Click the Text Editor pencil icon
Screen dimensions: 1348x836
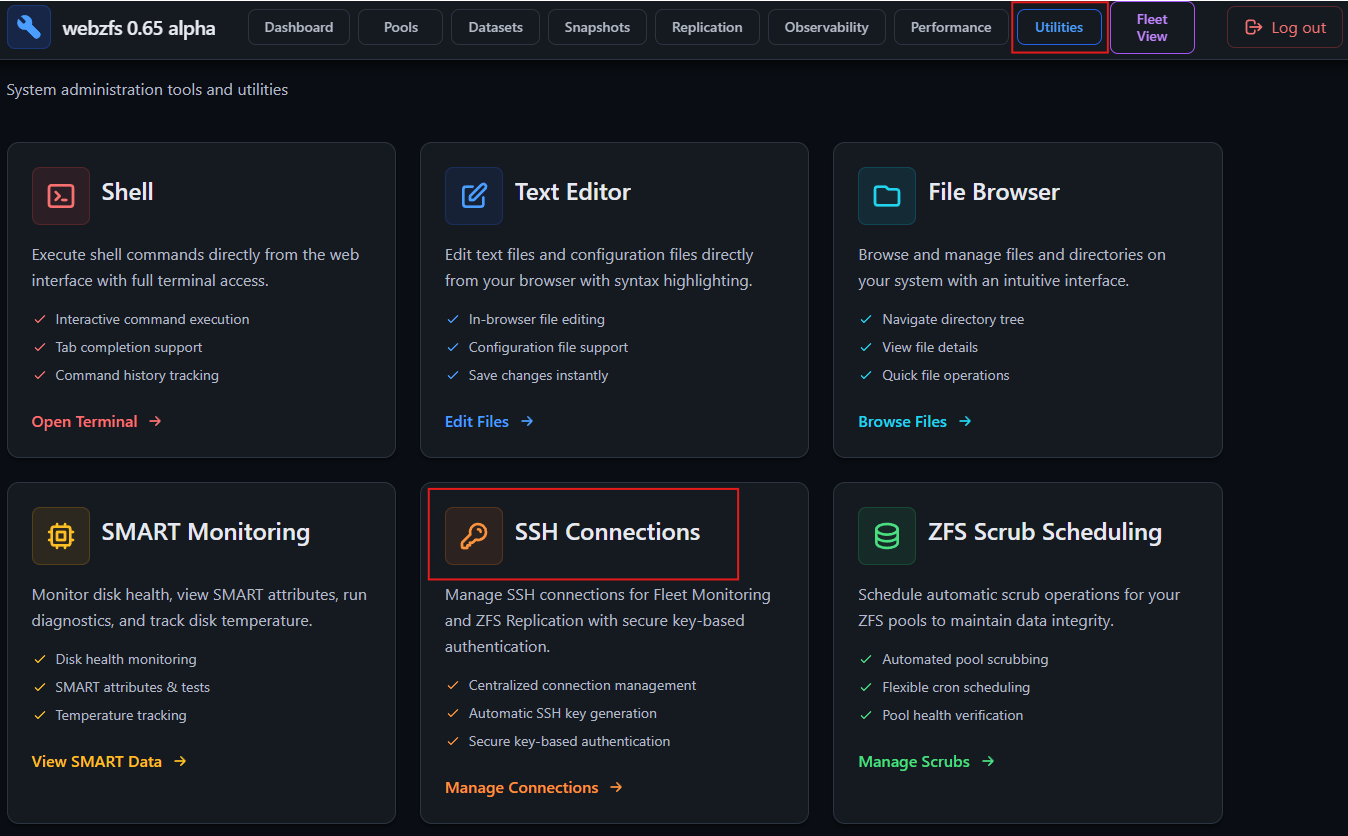[x=474, y=196]
